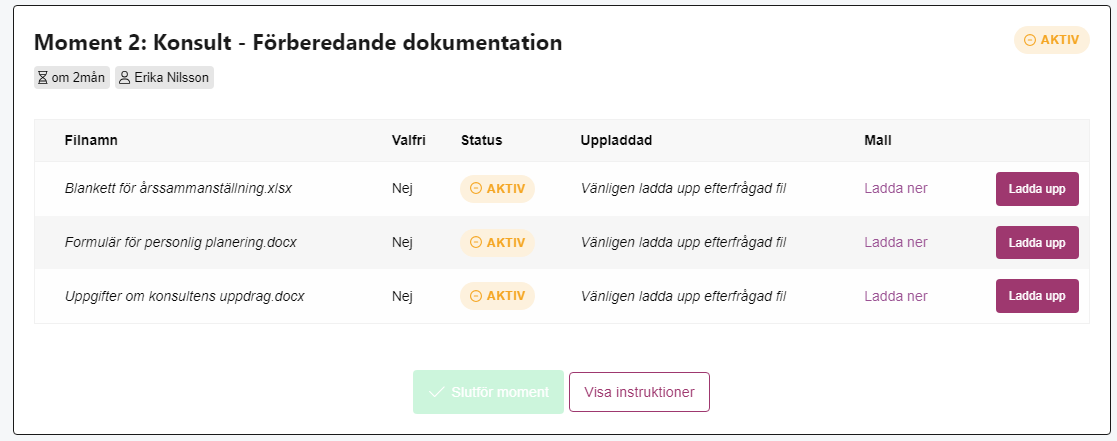Click the person icon next to Erika Nilsson
Screen dimensions: 1117x441
[125, 78]
